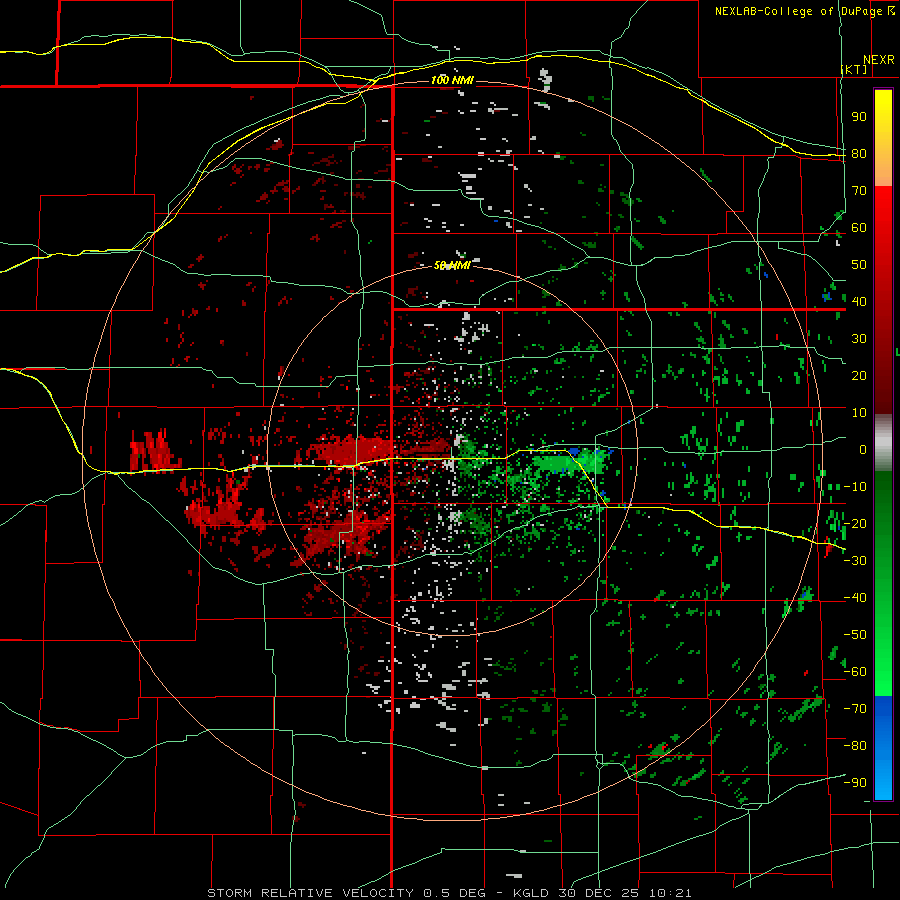Click the -30 legend value
900x900 pixels.
855,561
